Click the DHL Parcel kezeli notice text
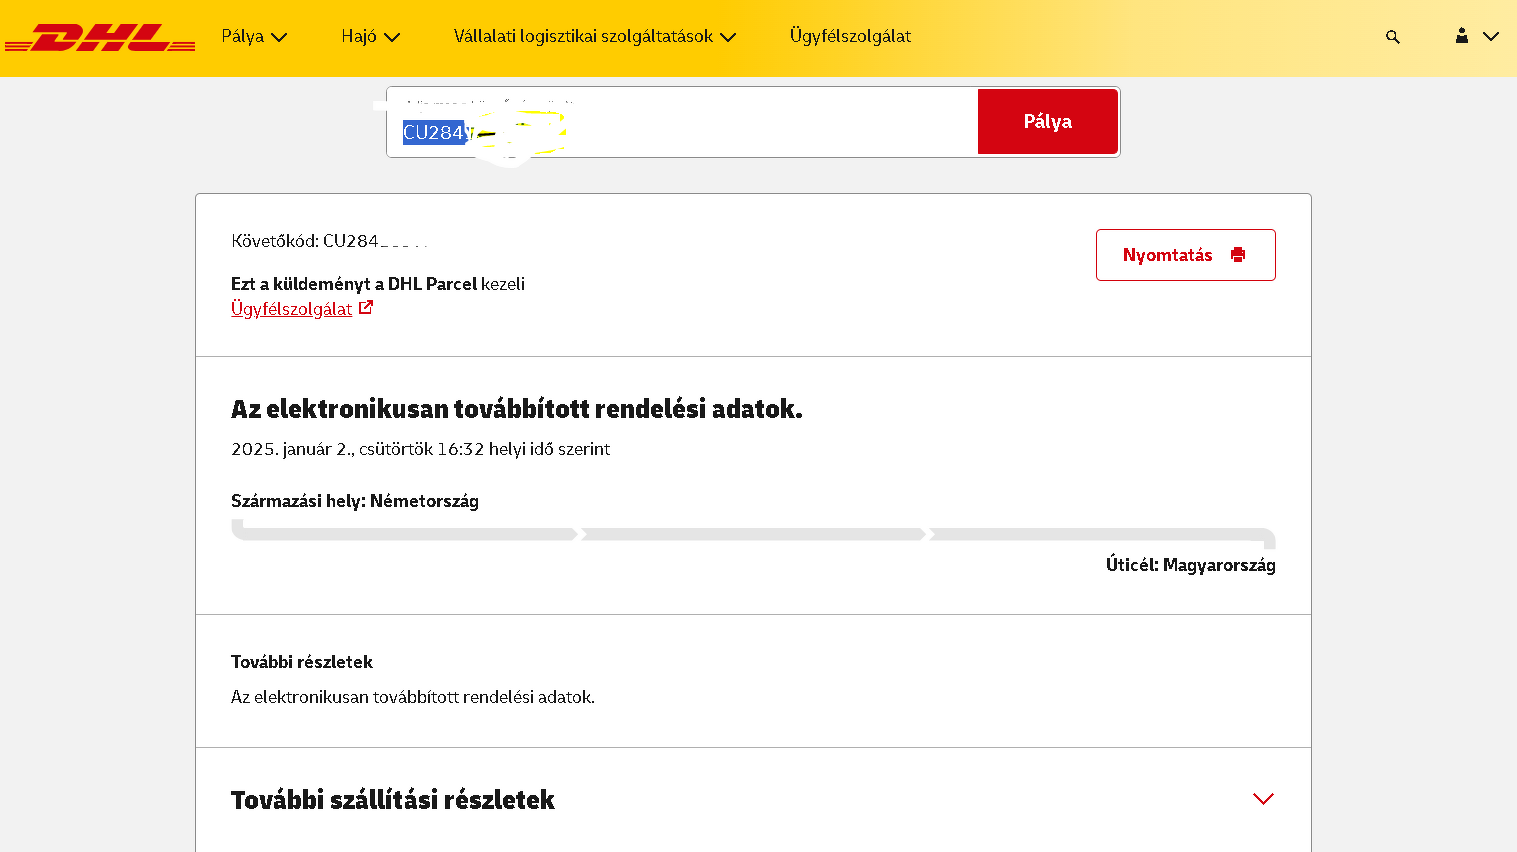 click(x=378, y=284)
